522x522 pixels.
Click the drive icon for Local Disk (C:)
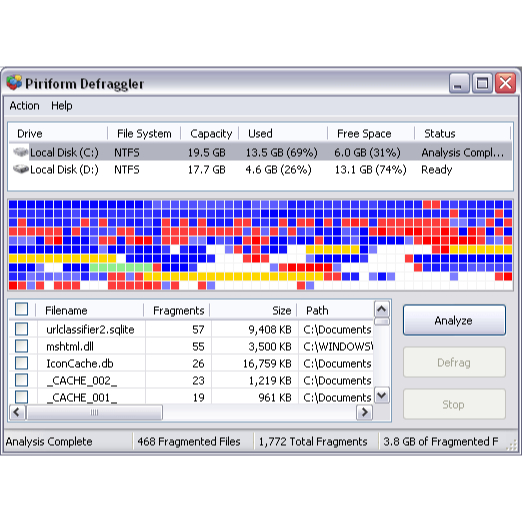tap(21, 152)
